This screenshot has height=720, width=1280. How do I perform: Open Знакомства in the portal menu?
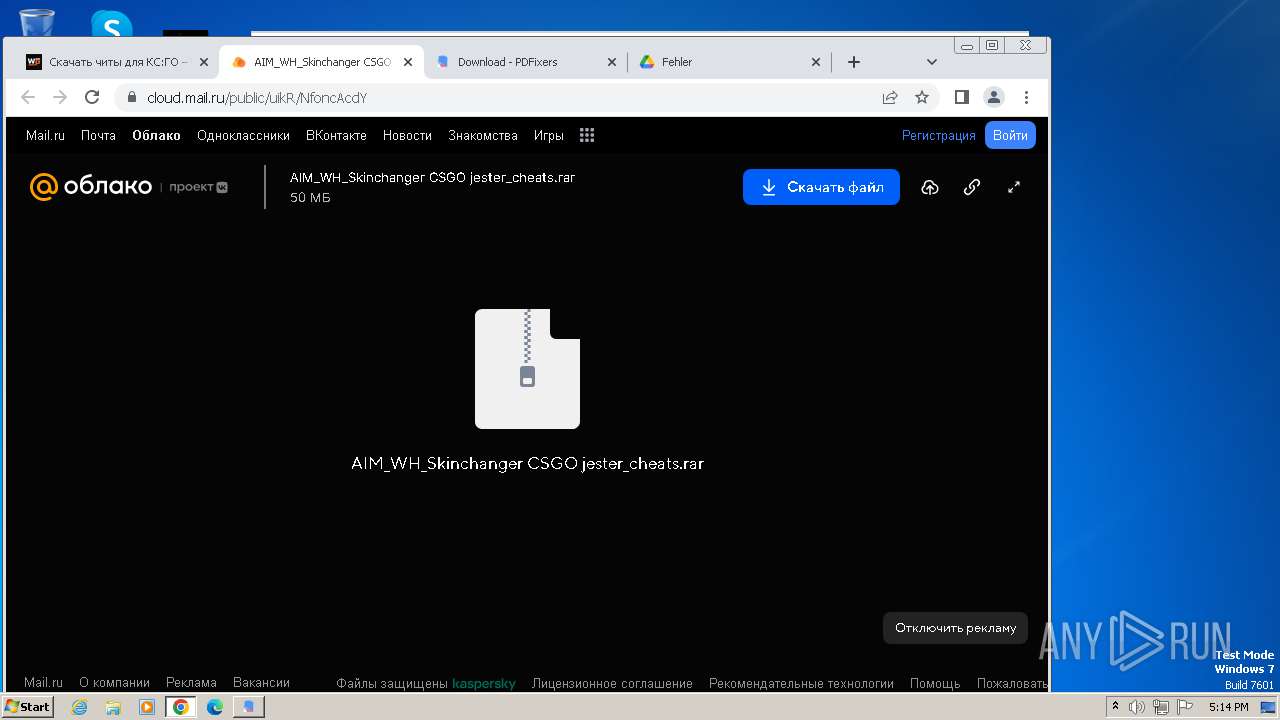click(x=483, y=135)
